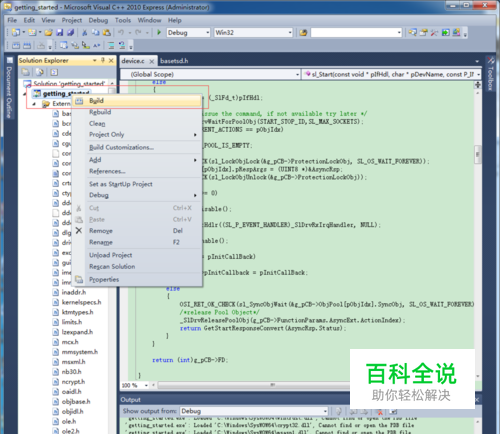Open the Debug menu in the menu bar
Screen dimensions: 500x434
[98, 20]
